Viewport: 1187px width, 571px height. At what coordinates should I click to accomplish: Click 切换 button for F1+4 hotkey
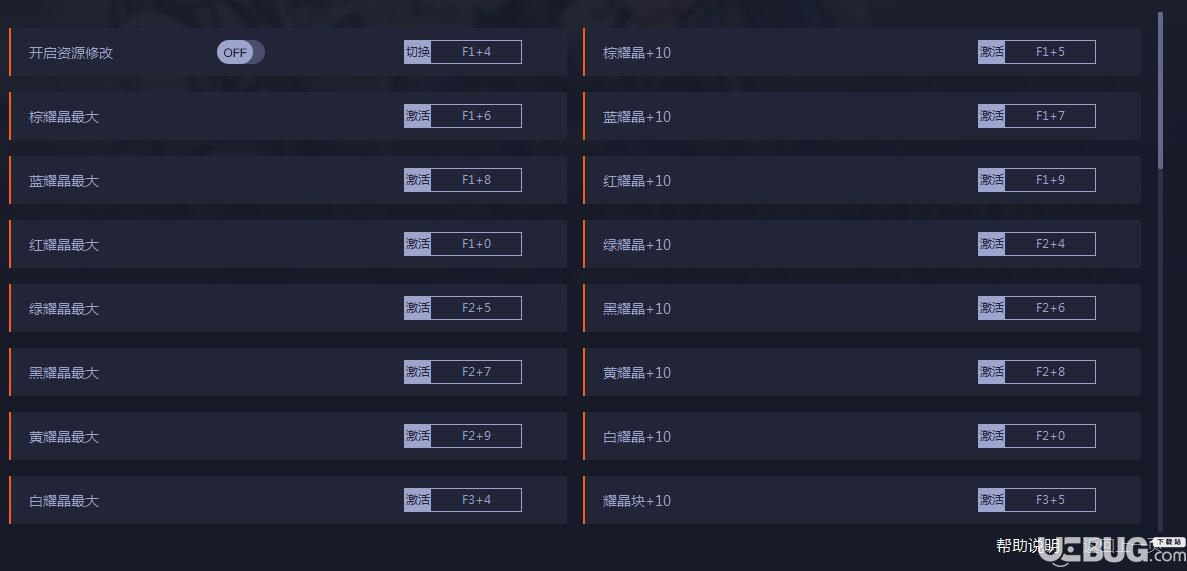click(417, 52)
